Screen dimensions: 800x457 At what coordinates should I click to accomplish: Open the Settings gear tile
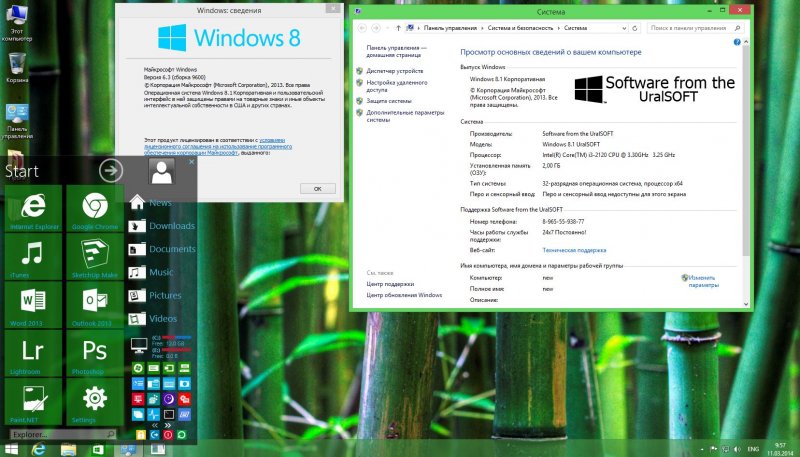(95, 401)
